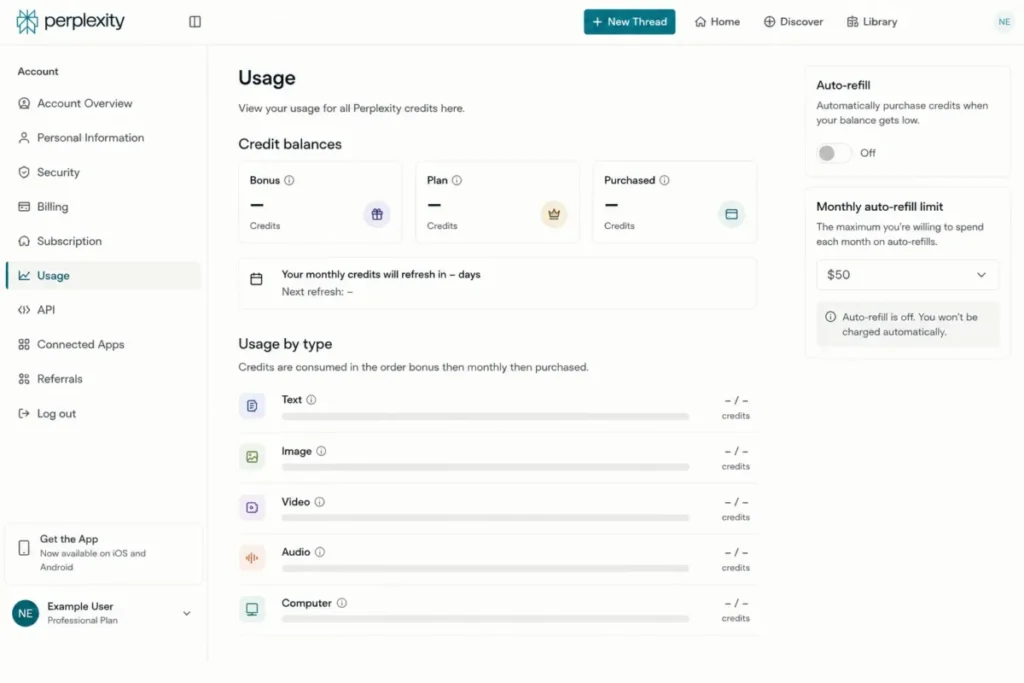Open the Subscription page
Image resolution: width=1024 pixels, height=683 pixels.
[x=104, y=241]
